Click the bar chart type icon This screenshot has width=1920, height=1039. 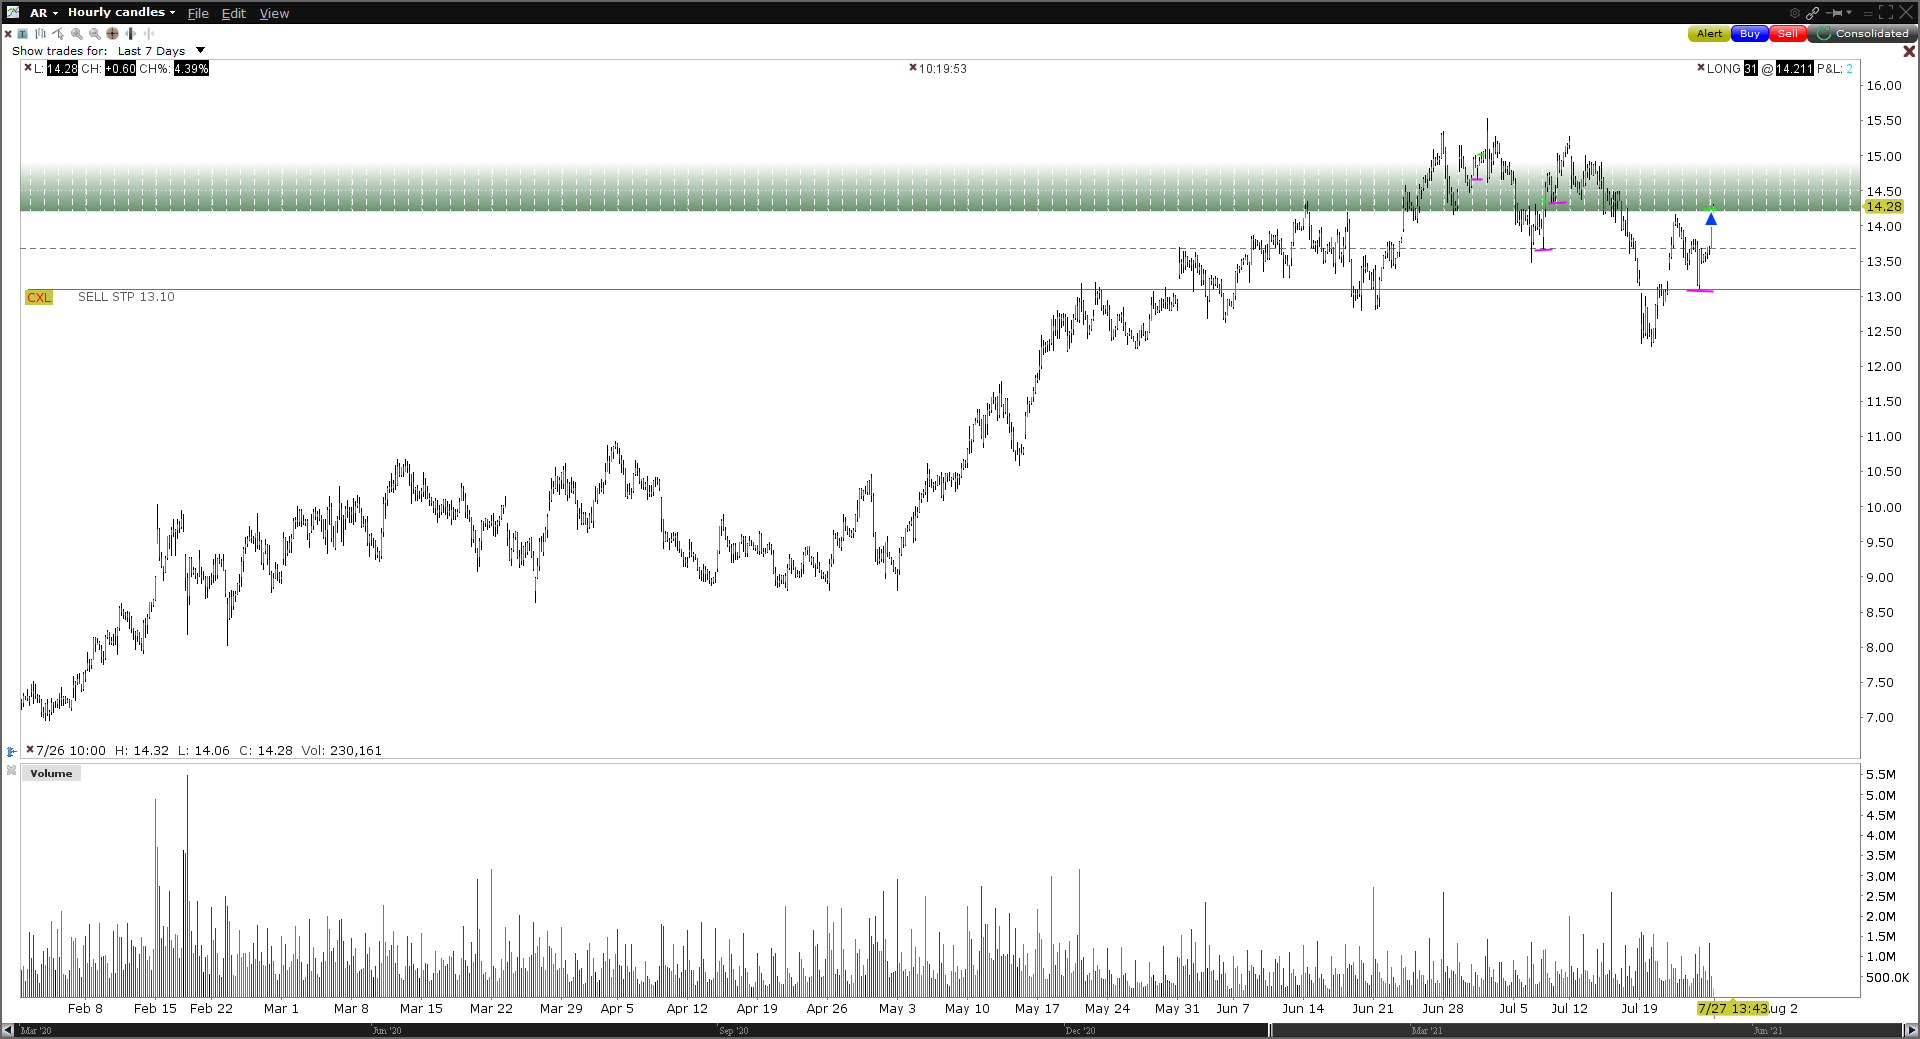pos(41,34)
